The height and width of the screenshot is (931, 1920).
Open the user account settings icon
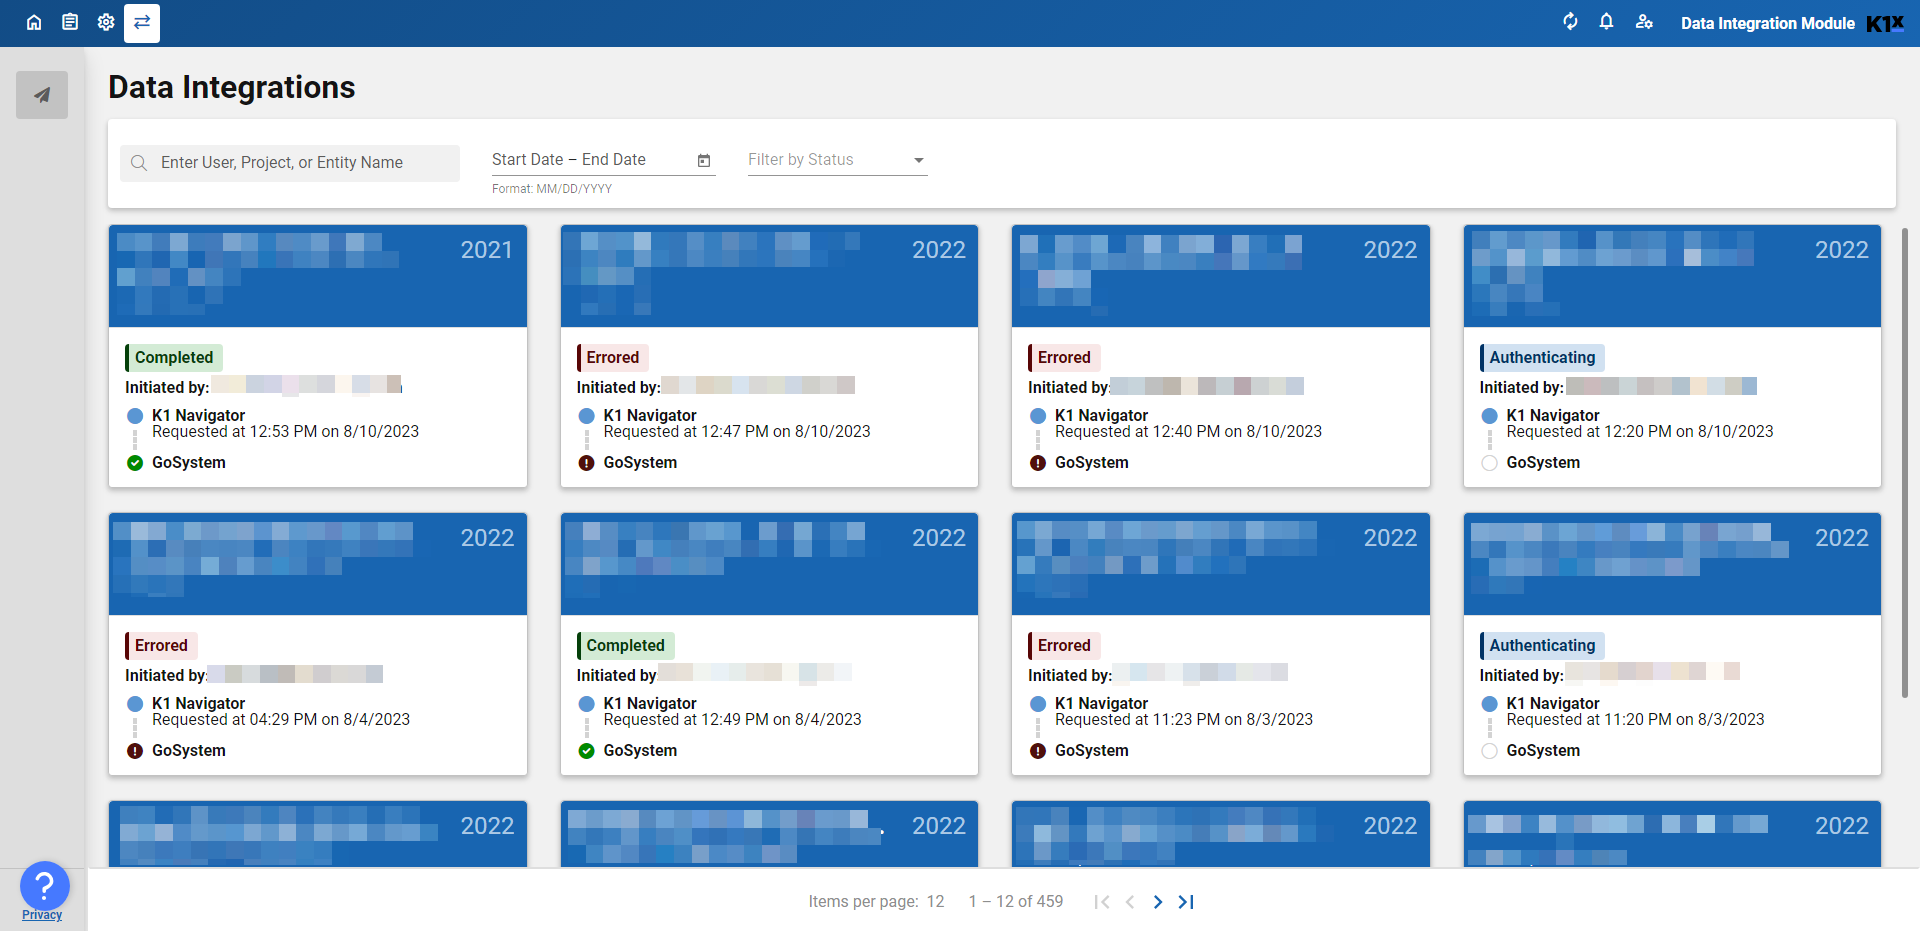pyautogui.click(x=1644, y=22)
